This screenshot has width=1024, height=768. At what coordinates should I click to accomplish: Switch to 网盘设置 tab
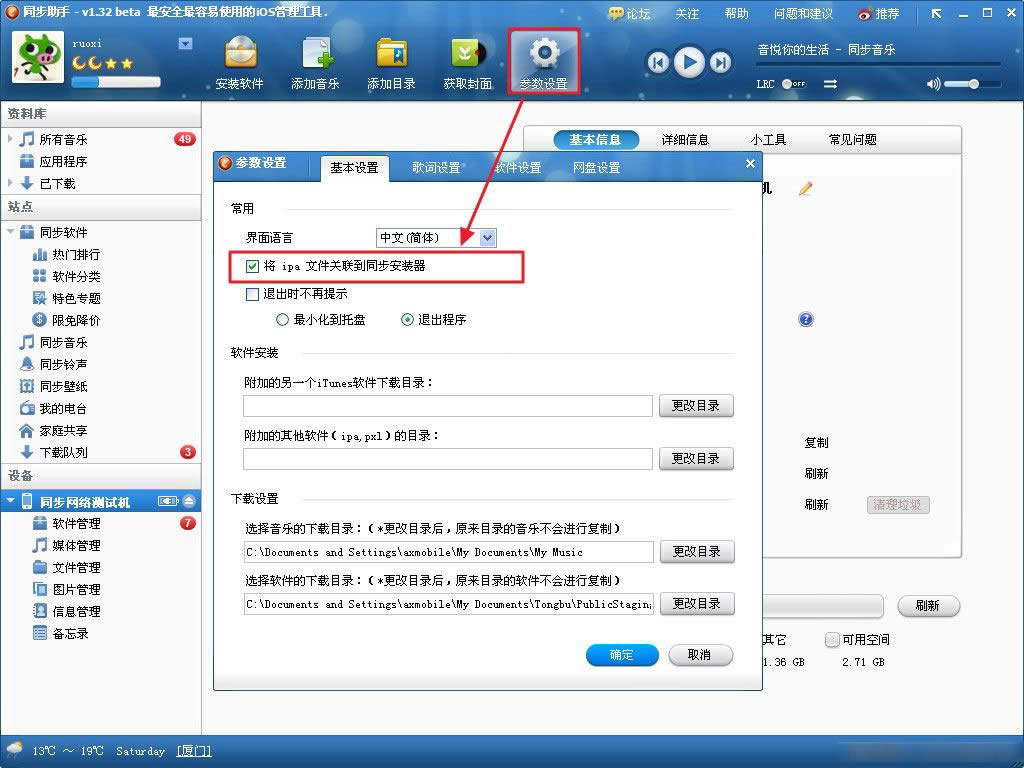pos(596,168)
